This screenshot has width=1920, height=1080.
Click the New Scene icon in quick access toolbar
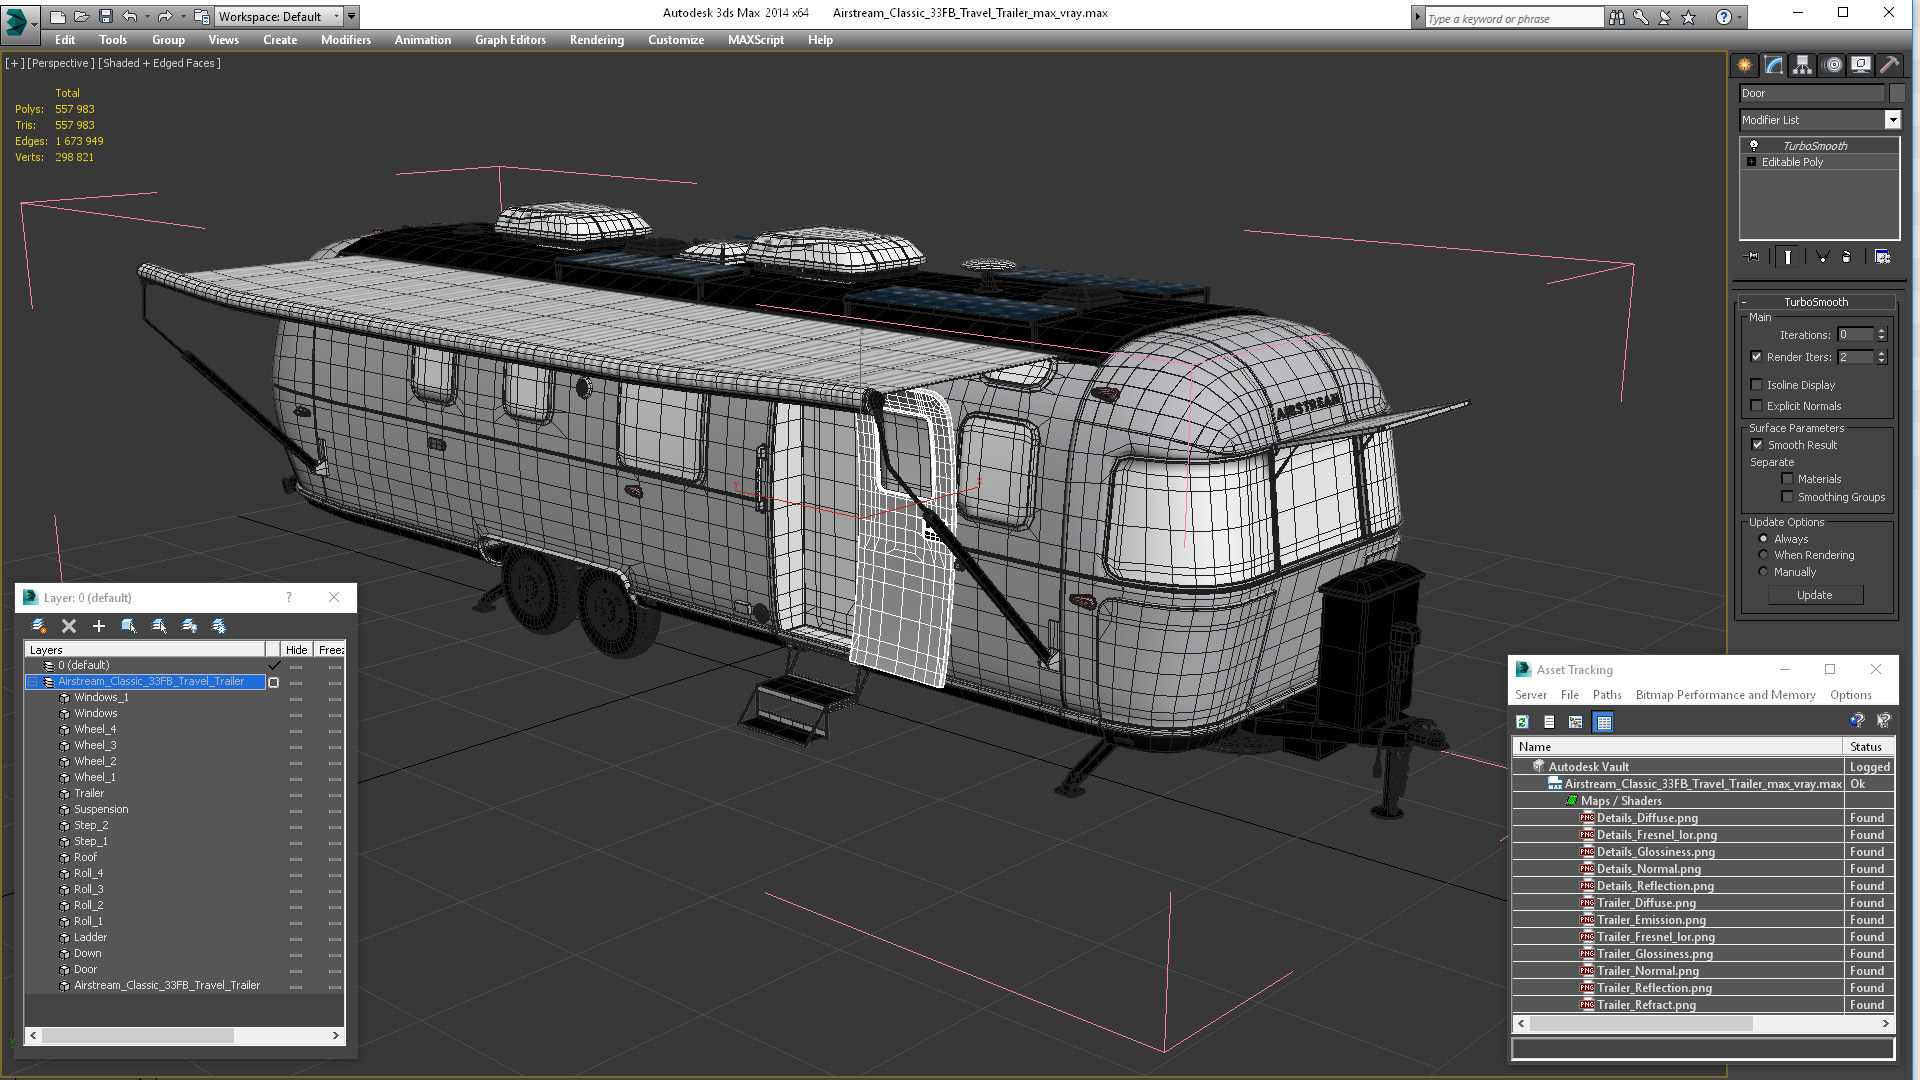tap(57, 16)
